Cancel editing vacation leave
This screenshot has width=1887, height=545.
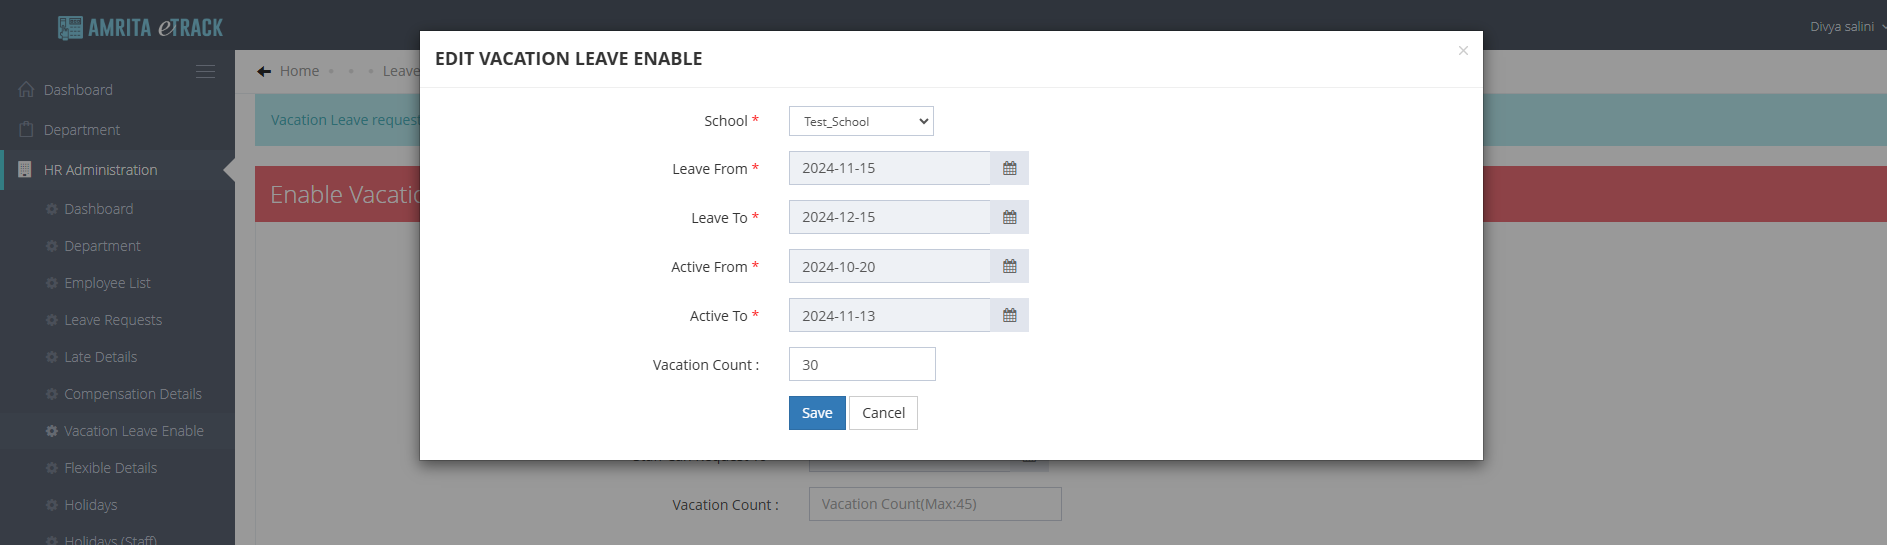pos(883,413)
